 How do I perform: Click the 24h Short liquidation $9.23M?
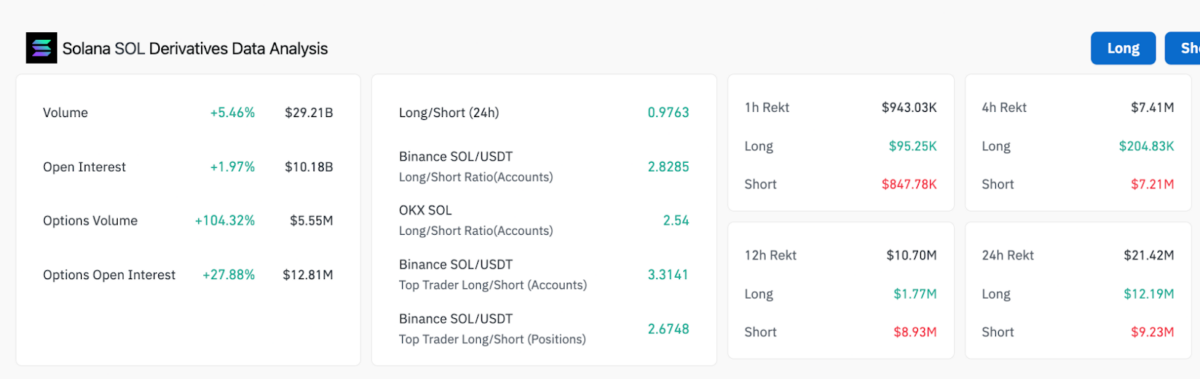point(1151,332)
